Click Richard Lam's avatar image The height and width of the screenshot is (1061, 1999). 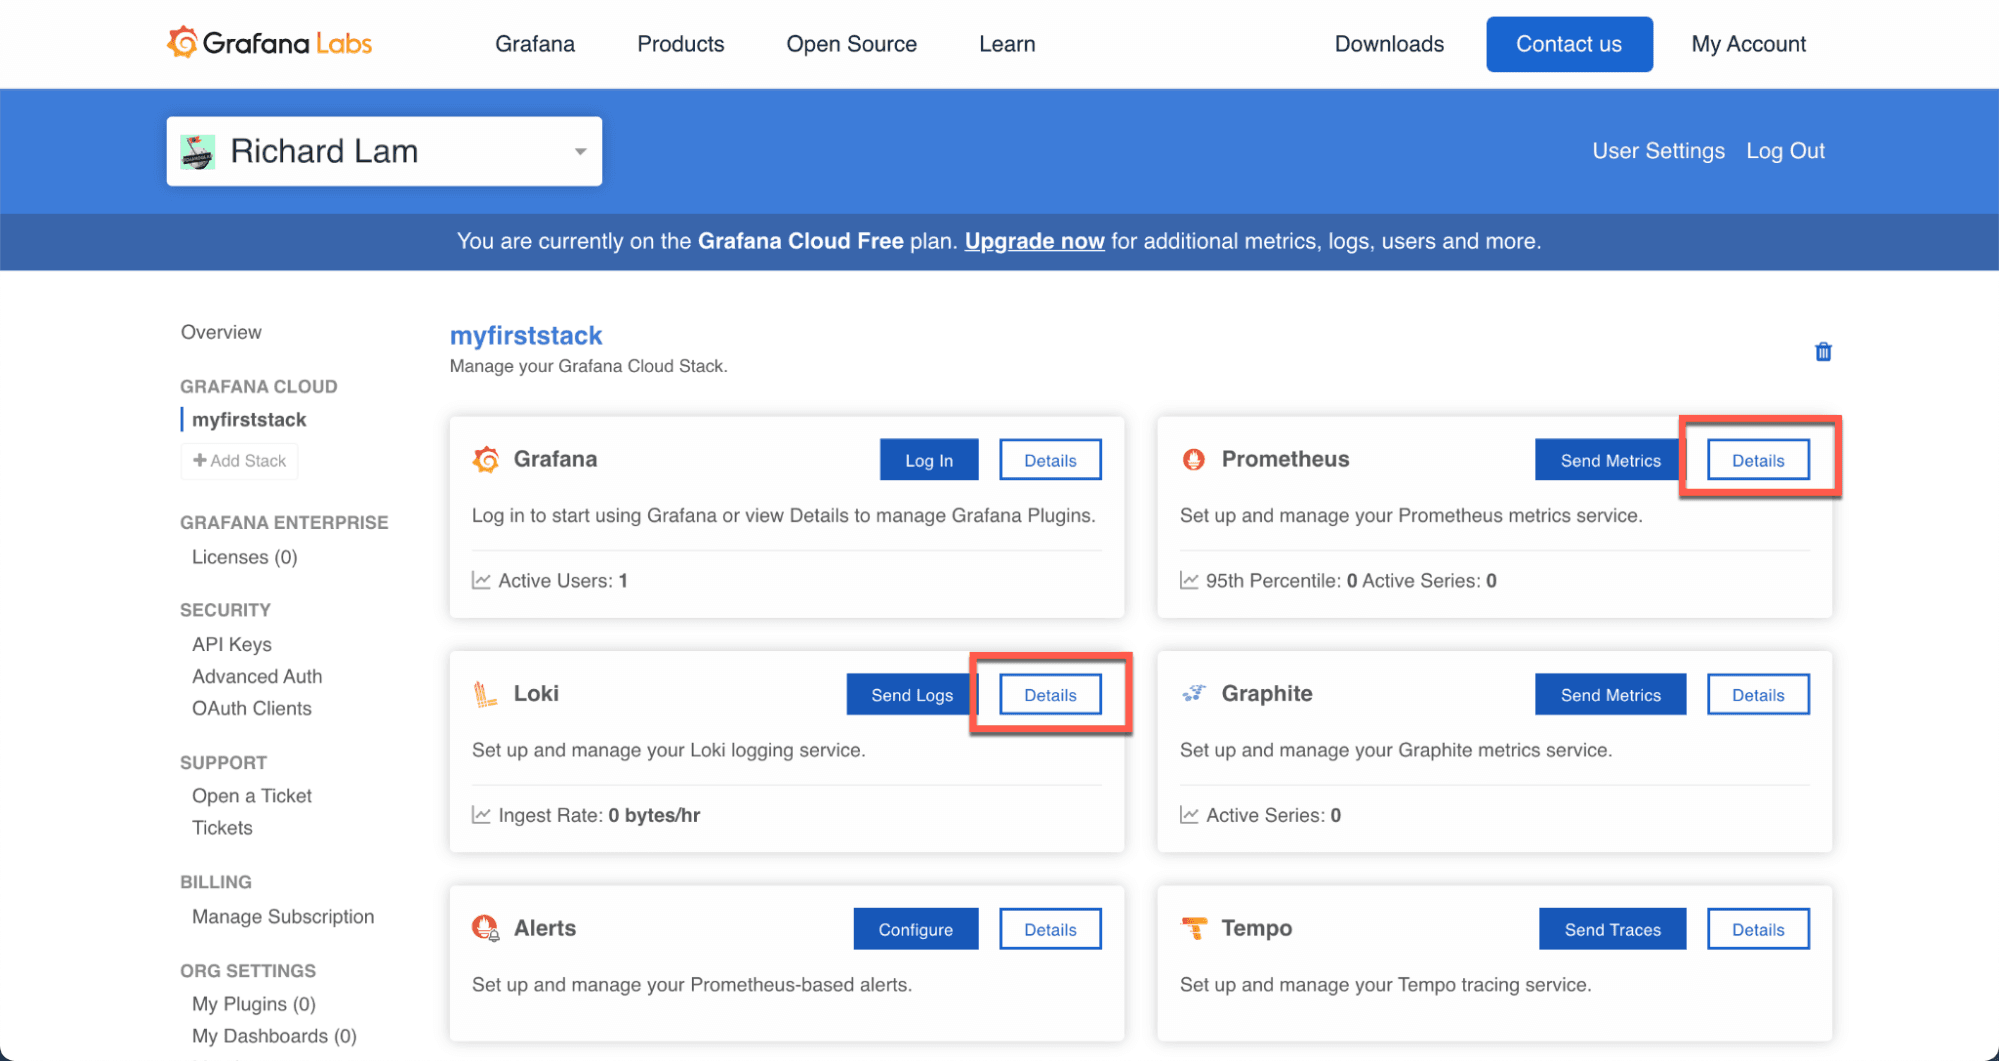198,152
